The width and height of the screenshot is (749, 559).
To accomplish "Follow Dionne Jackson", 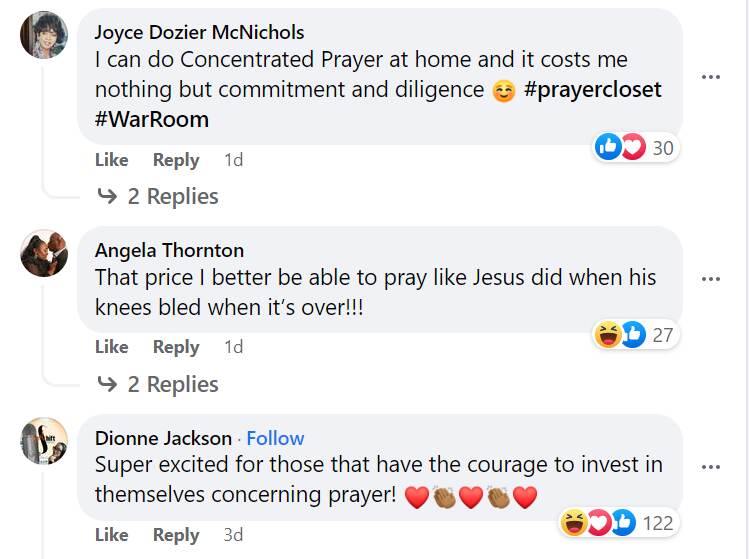I will (275, 438).
